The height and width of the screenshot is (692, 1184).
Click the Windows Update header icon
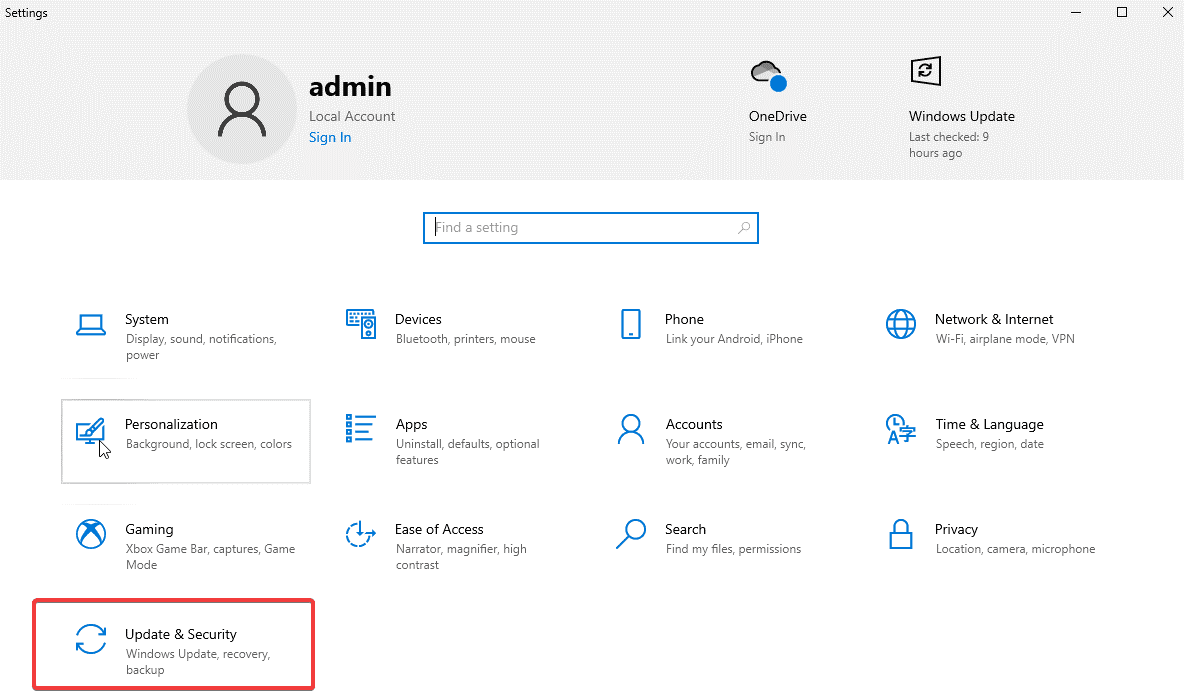click(x=925, y=71)
